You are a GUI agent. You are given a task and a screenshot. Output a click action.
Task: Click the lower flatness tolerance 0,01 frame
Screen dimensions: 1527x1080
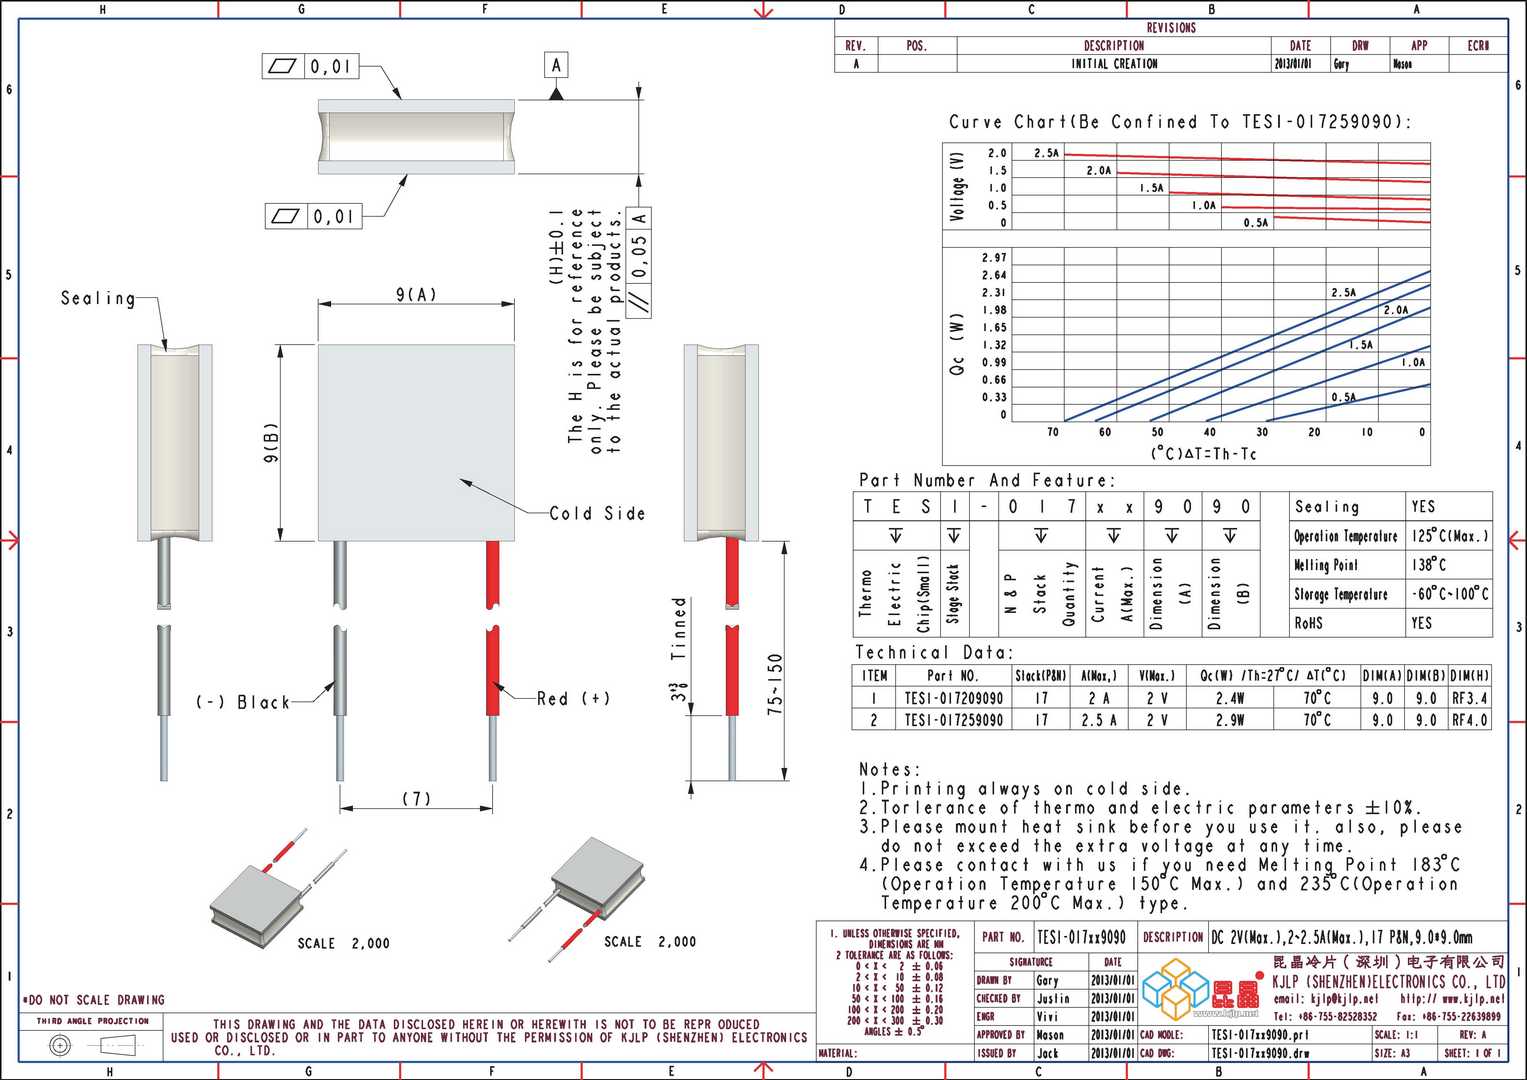[x=313, y=216]
